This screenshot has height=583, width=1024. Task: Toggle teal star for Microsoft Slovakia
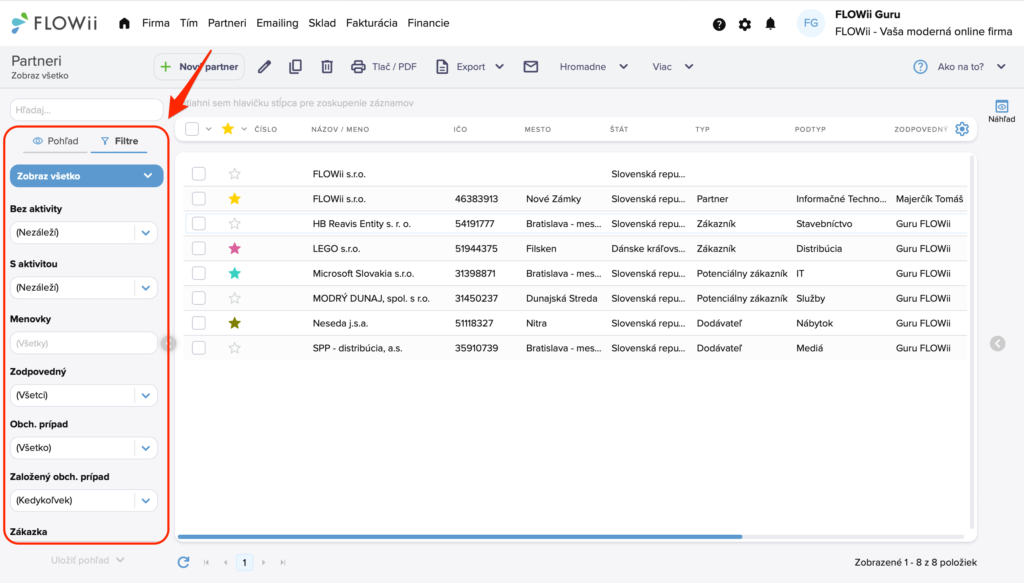(x=234, y=274)
